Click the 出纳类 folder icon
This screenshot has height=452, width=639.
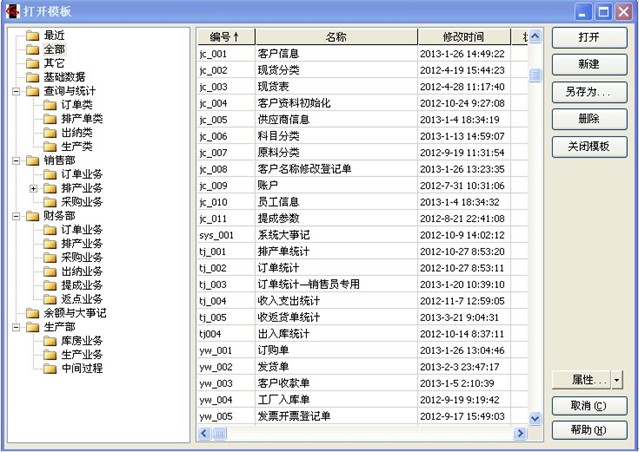[x=51, y=132]
